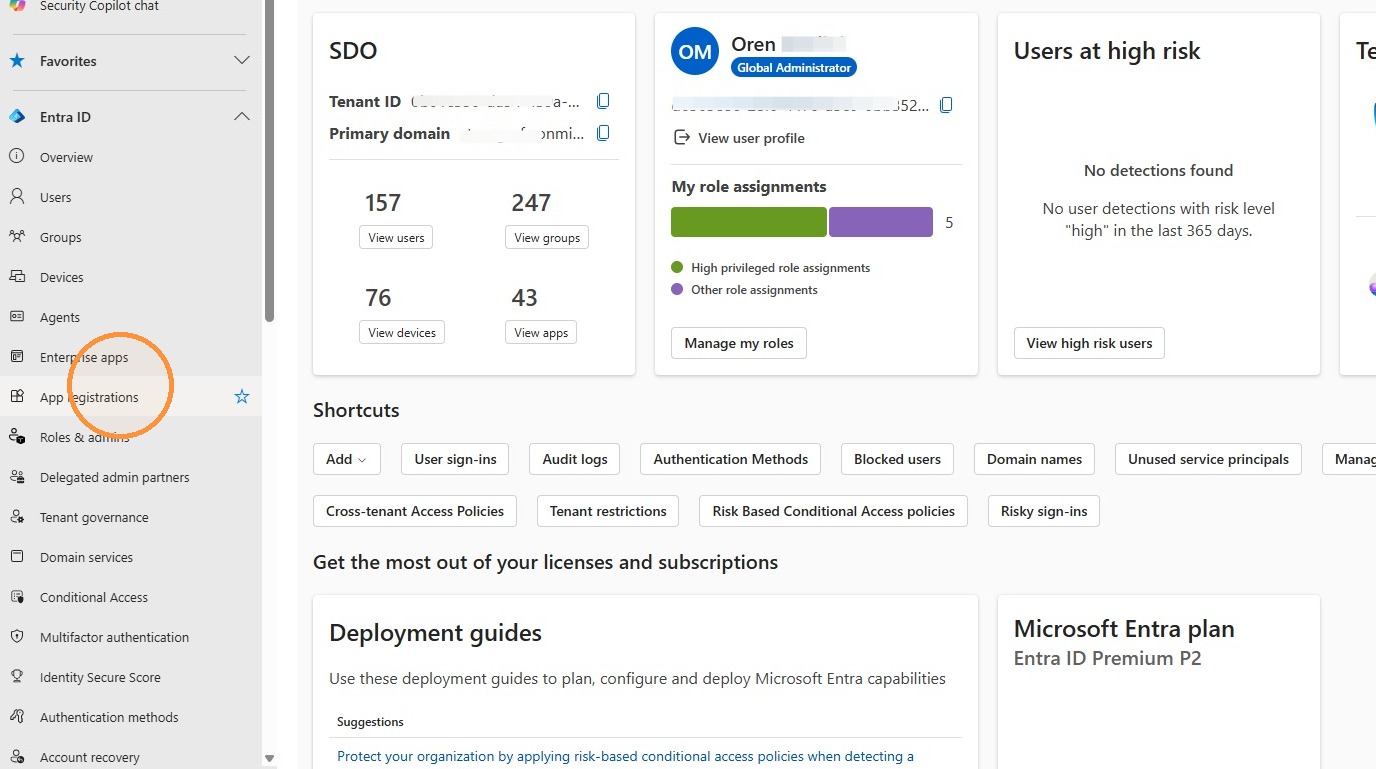Click Manage my roles button

739,343
